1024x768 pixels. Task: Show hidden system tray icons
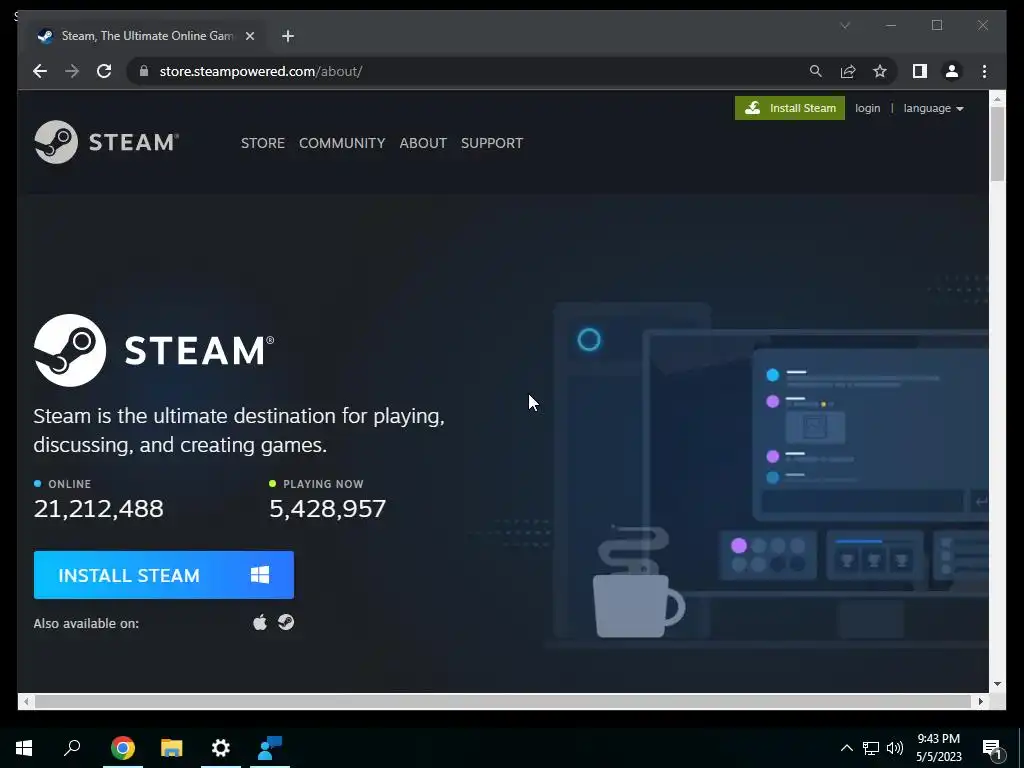click(846, 748)
